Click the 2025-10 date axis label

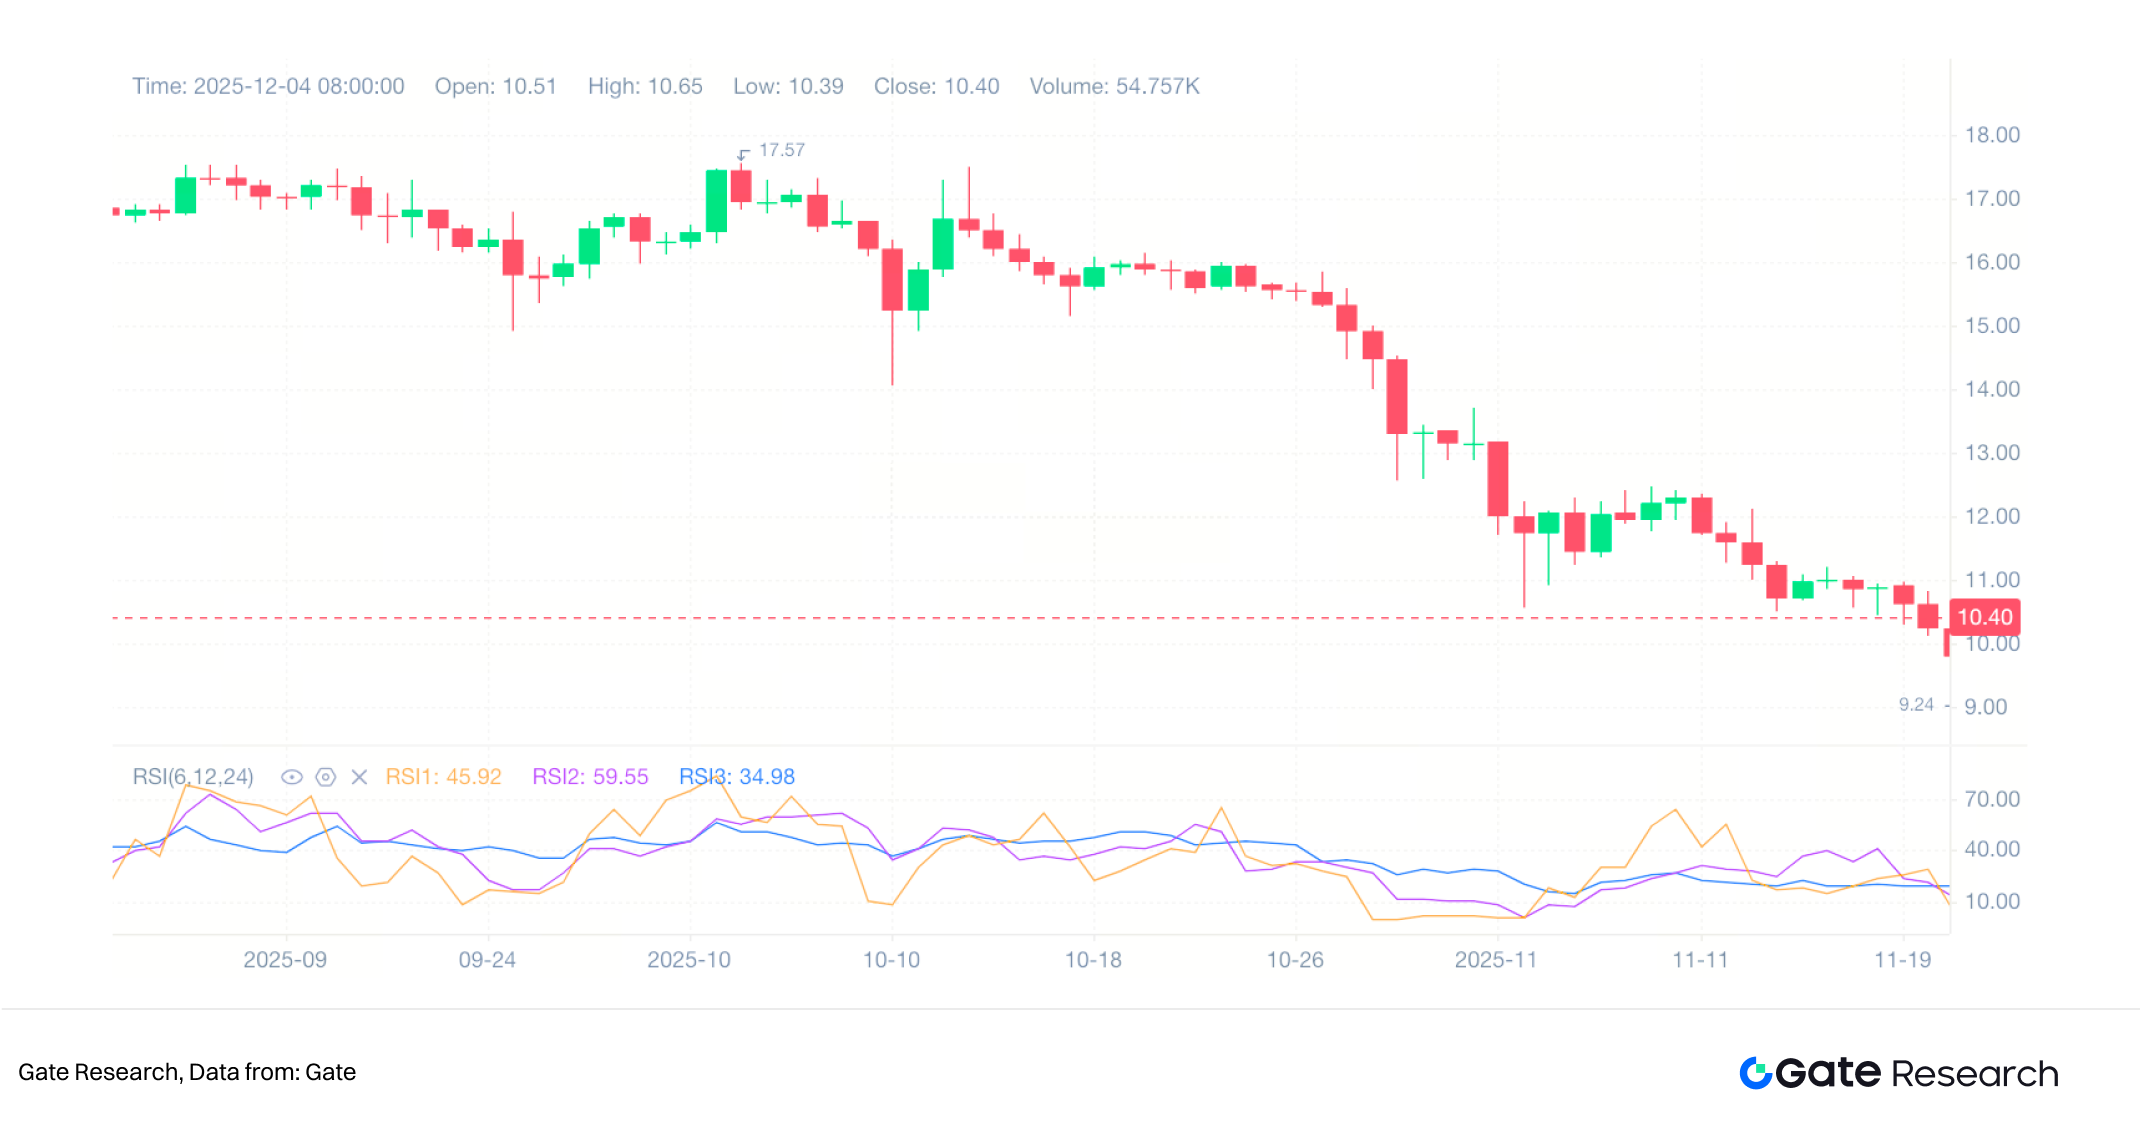pyautogui.click(x=688, y=960)
